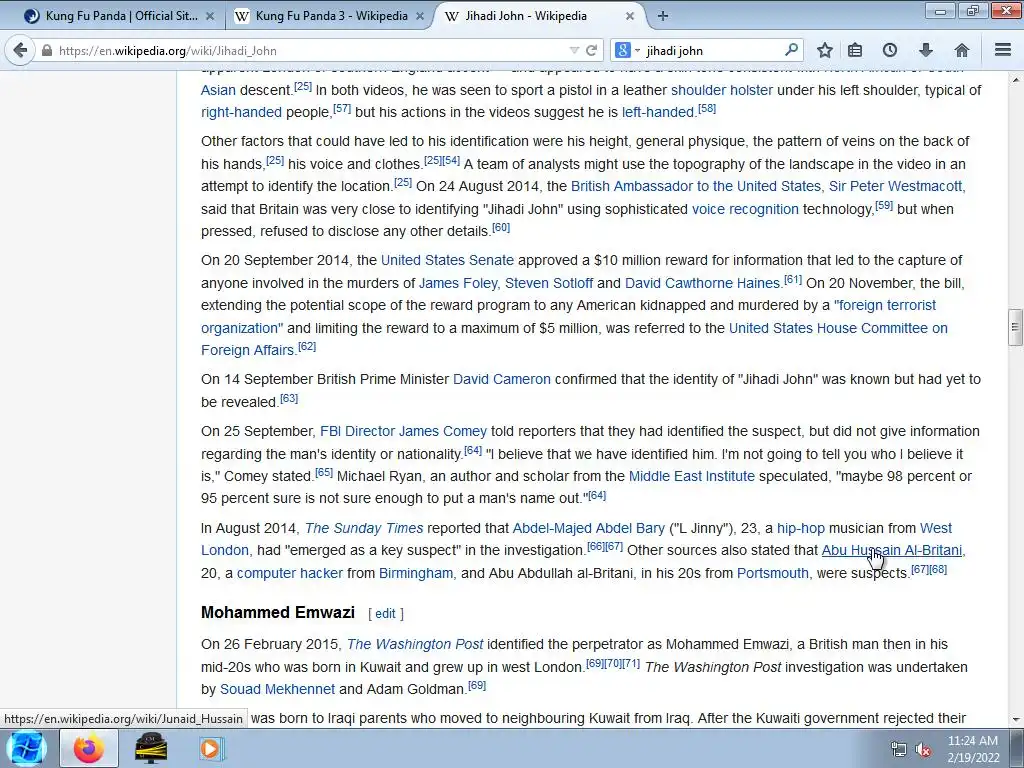Image resolution: width=1024 pixels, height=768 pixels.
Task: Open the Abu Hussain Al-Britani link
Action: point(891,551)
